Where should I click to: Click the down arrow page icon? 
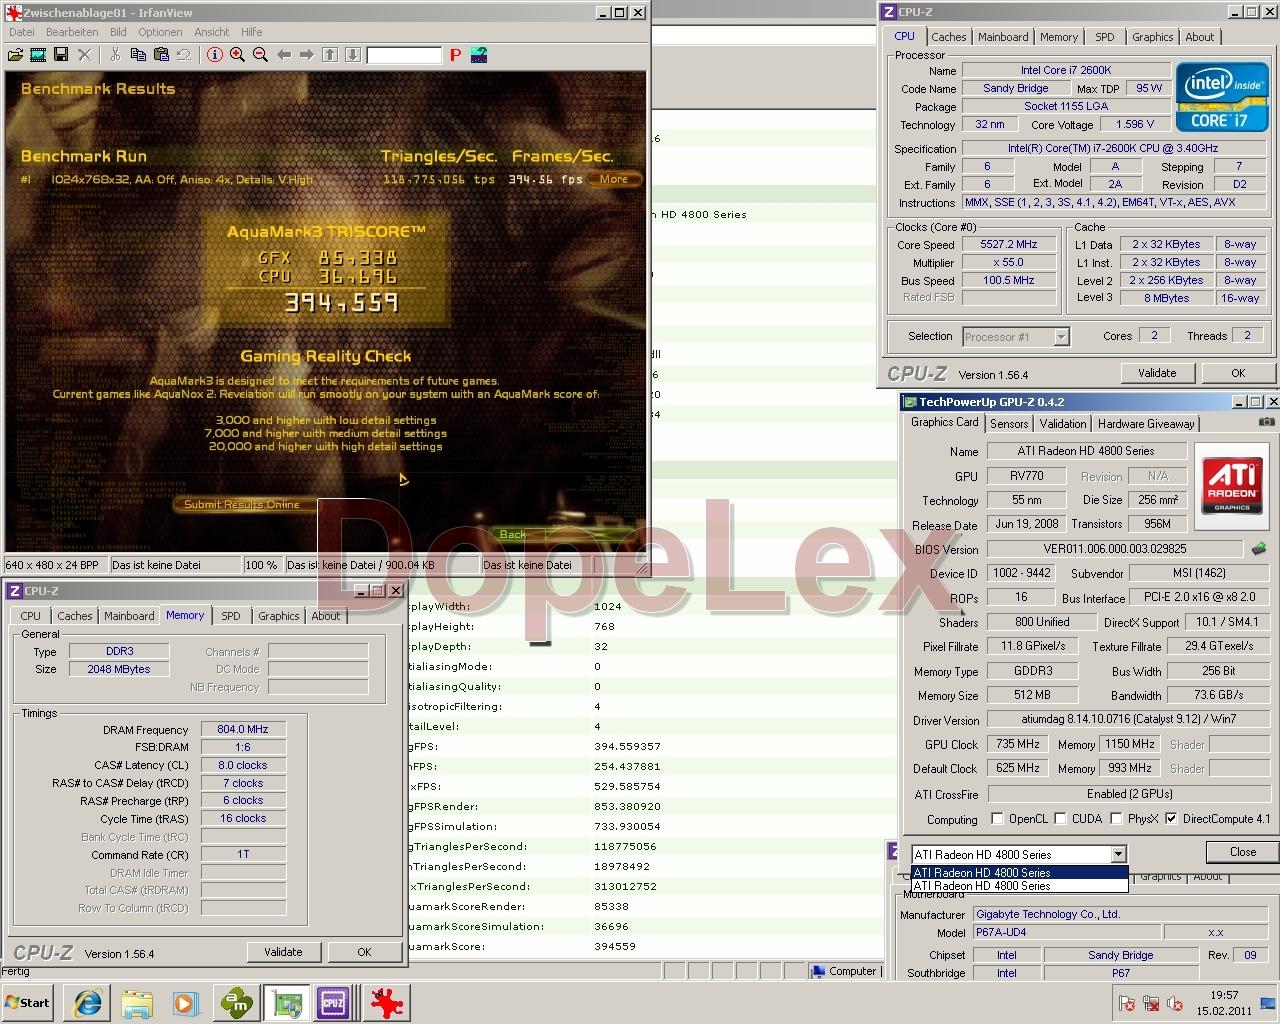(353, 54)
